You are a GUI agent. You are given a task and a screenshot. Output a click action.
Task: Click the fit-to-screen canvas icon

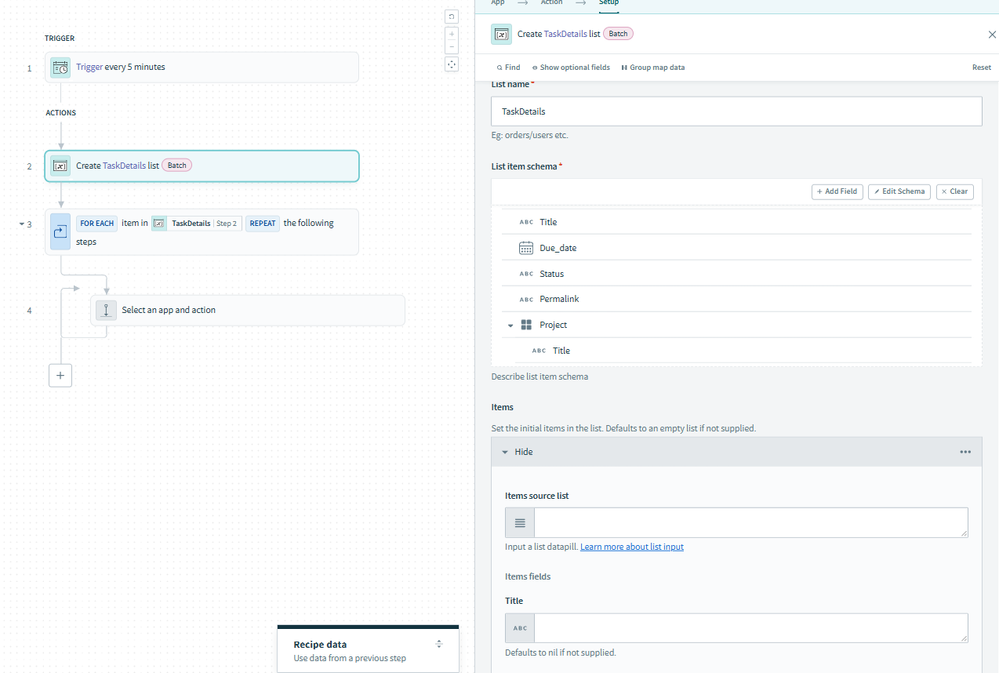coord(452,64)
